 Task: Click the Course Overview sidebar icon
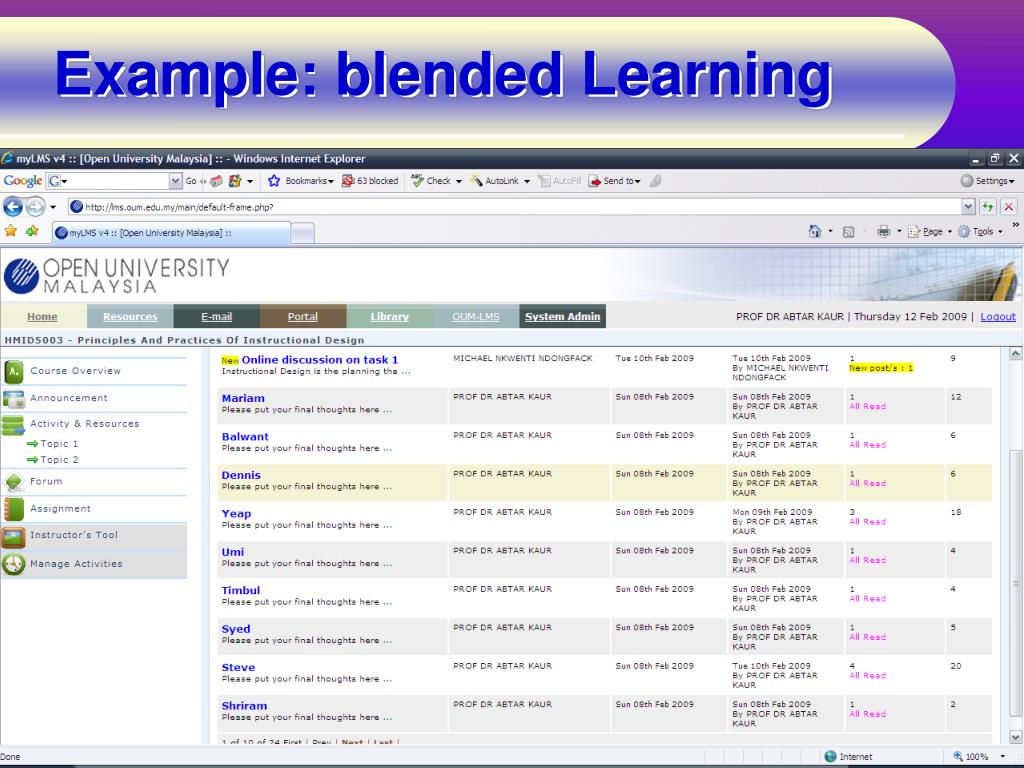[x=14, y=372]
